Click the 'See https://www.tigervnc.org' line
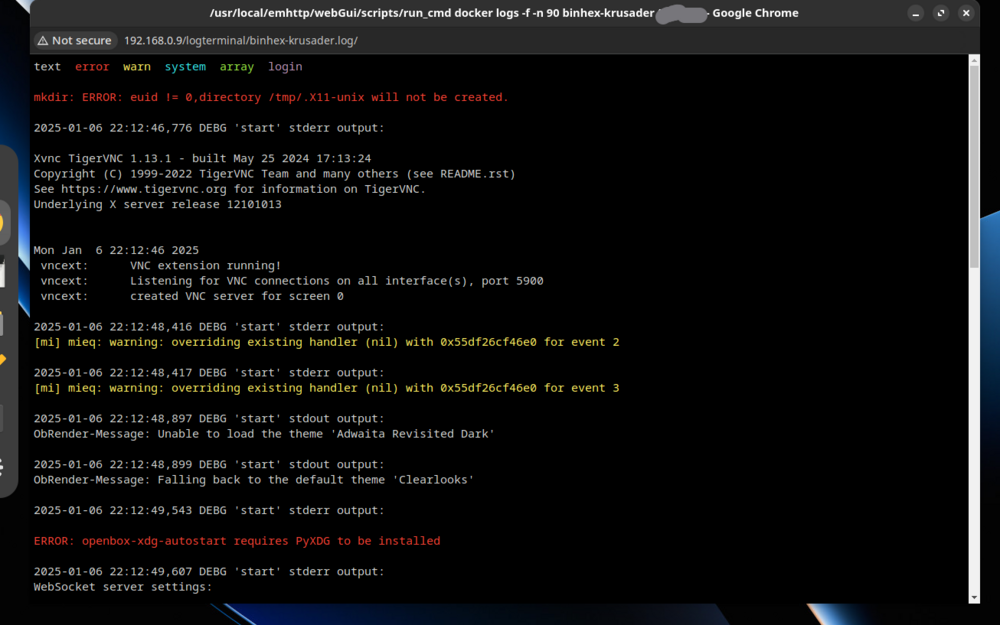The width and height of the screenshot is (1000, 625). (230, 189)
